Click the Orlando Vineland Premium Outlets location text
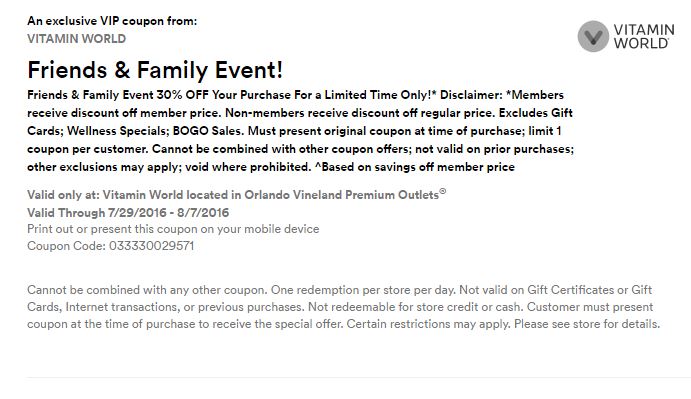The width and height of the screenshot is (691, 399). [x=342, y=195]
